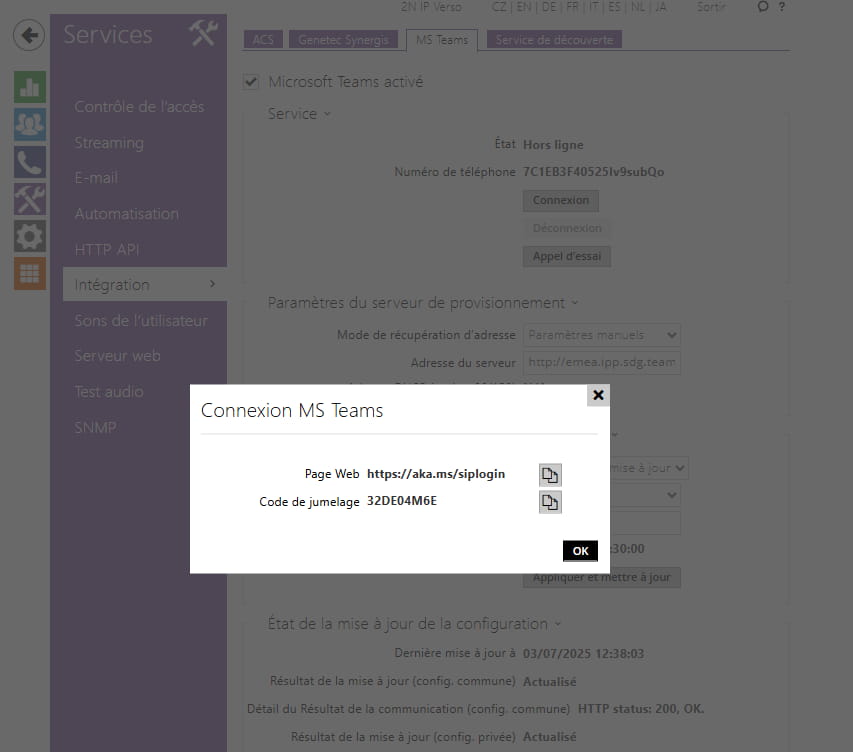This screenshot has width=853, height=752.
Task: Click the Sortir logout link
Action: point(712,7)
